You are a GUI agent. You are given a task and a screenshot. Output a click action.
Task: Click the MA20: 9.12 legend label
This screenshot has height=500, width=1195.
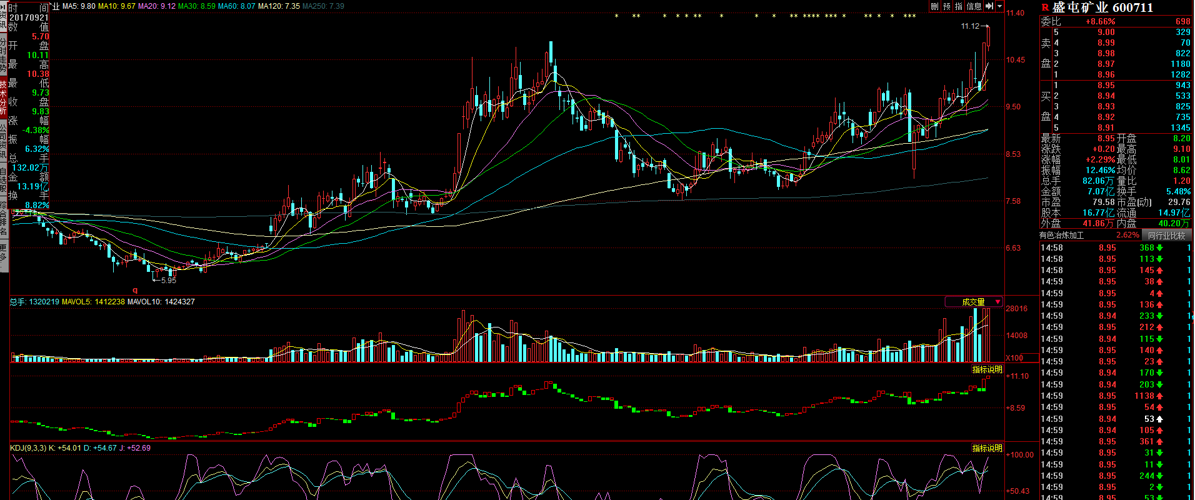pyautogui.click(x=159, y=5)
